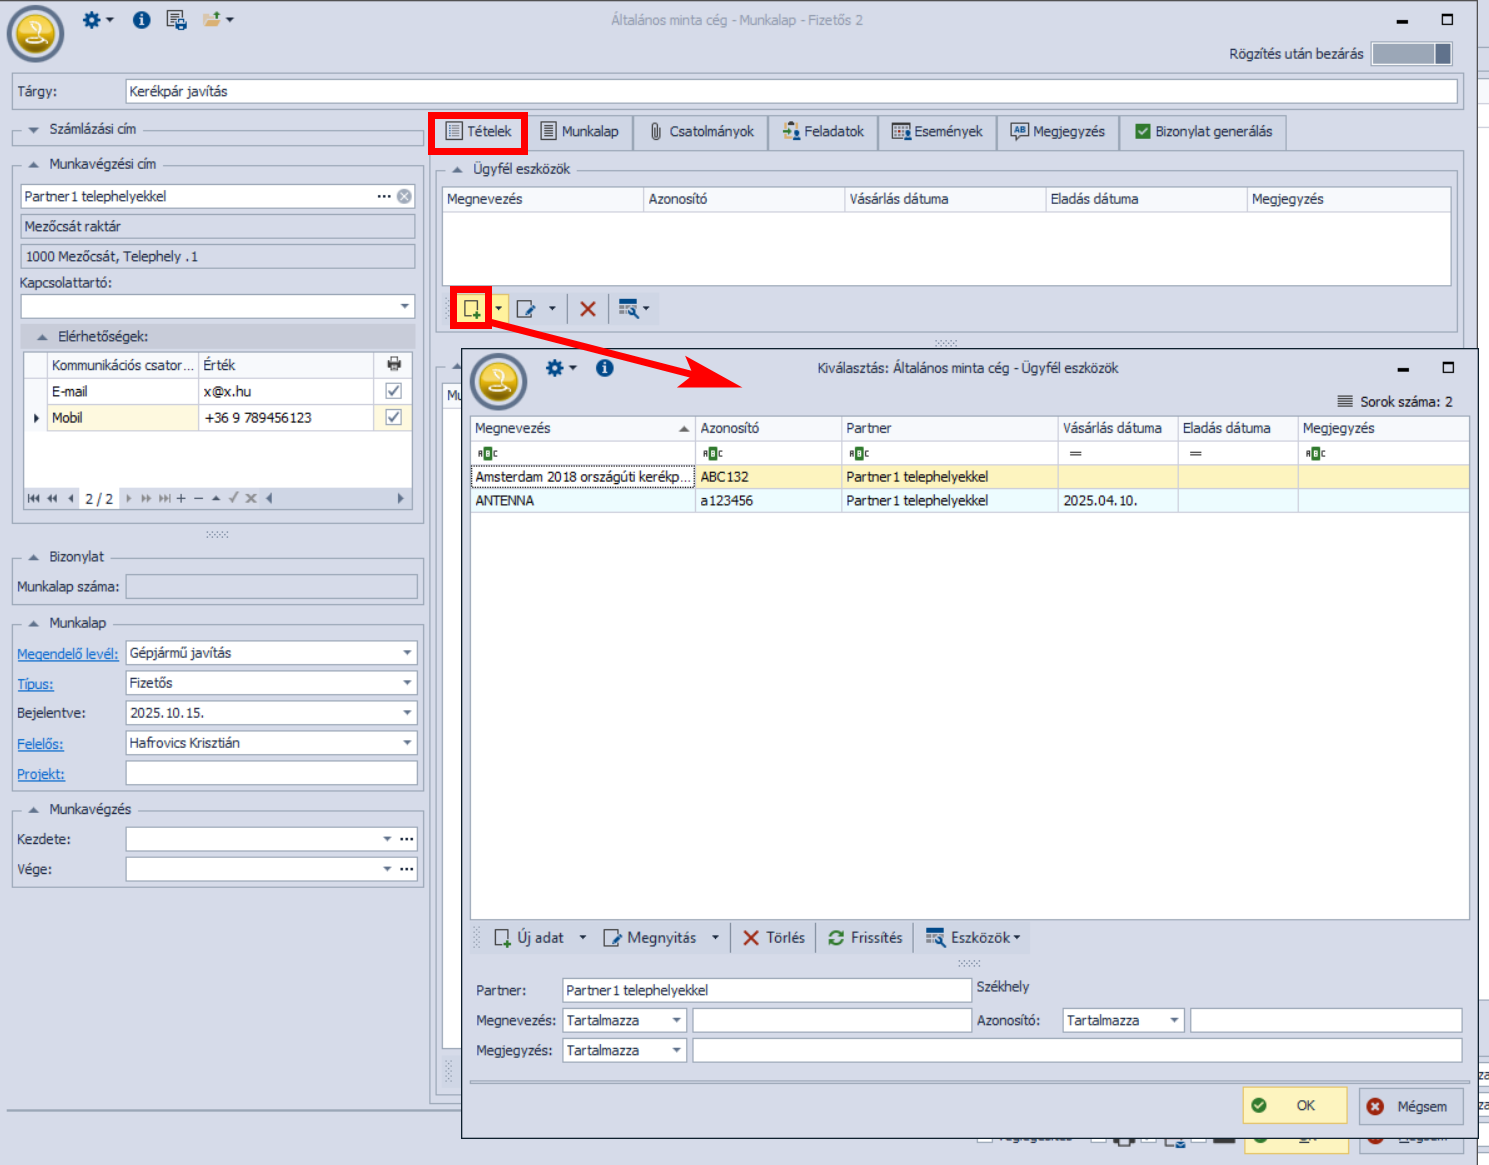This screenshot has width=1489, height=1165.
Task: Click the info icon in the main window header
Action: point(142,20)
